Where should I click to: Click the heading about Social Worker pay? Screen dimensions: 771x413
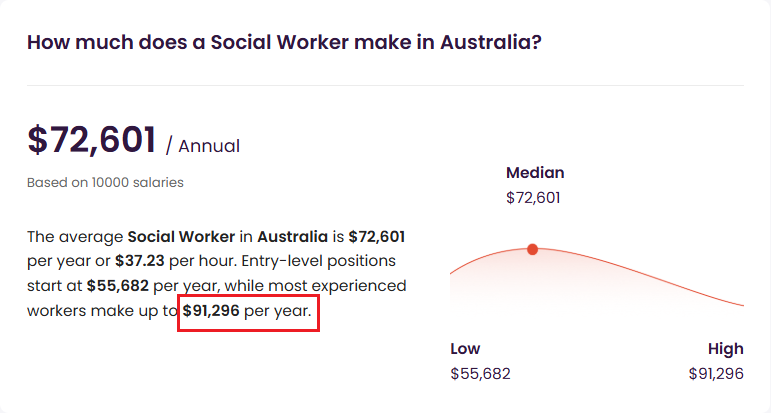(x=285, y=43)
